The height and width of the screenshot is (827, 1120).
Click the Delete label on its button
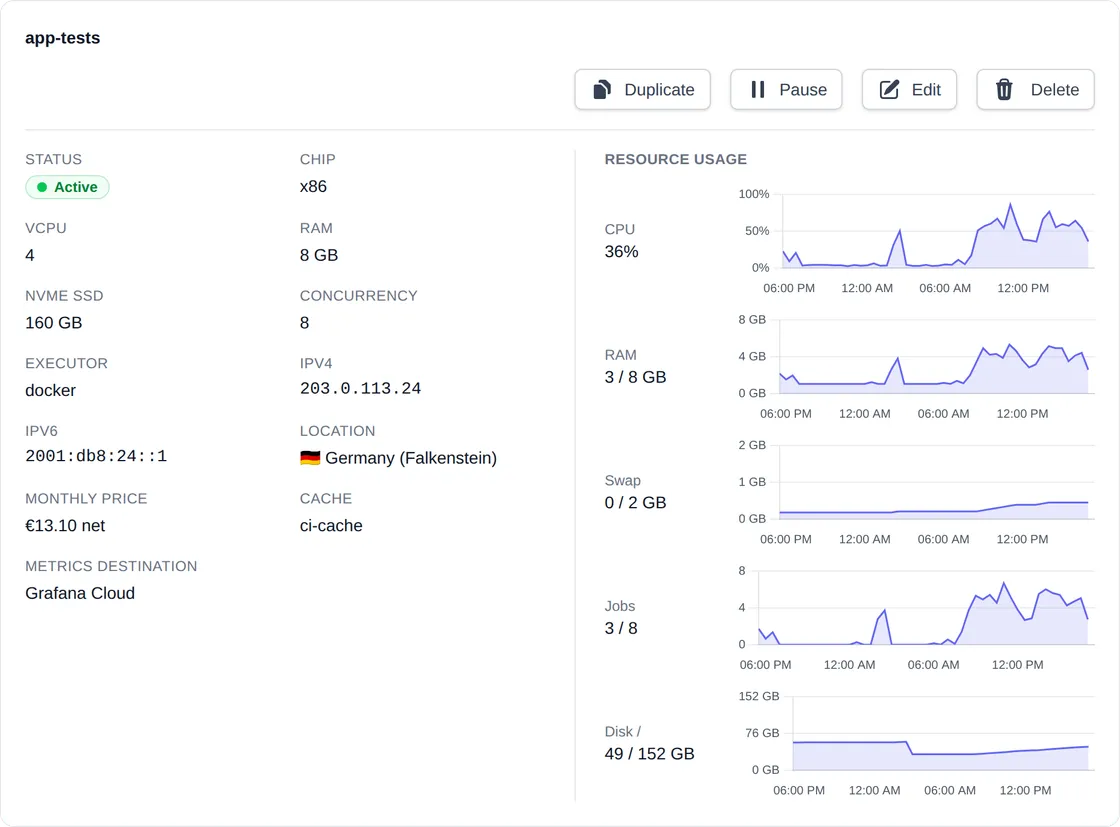[x=1054, y=89]
